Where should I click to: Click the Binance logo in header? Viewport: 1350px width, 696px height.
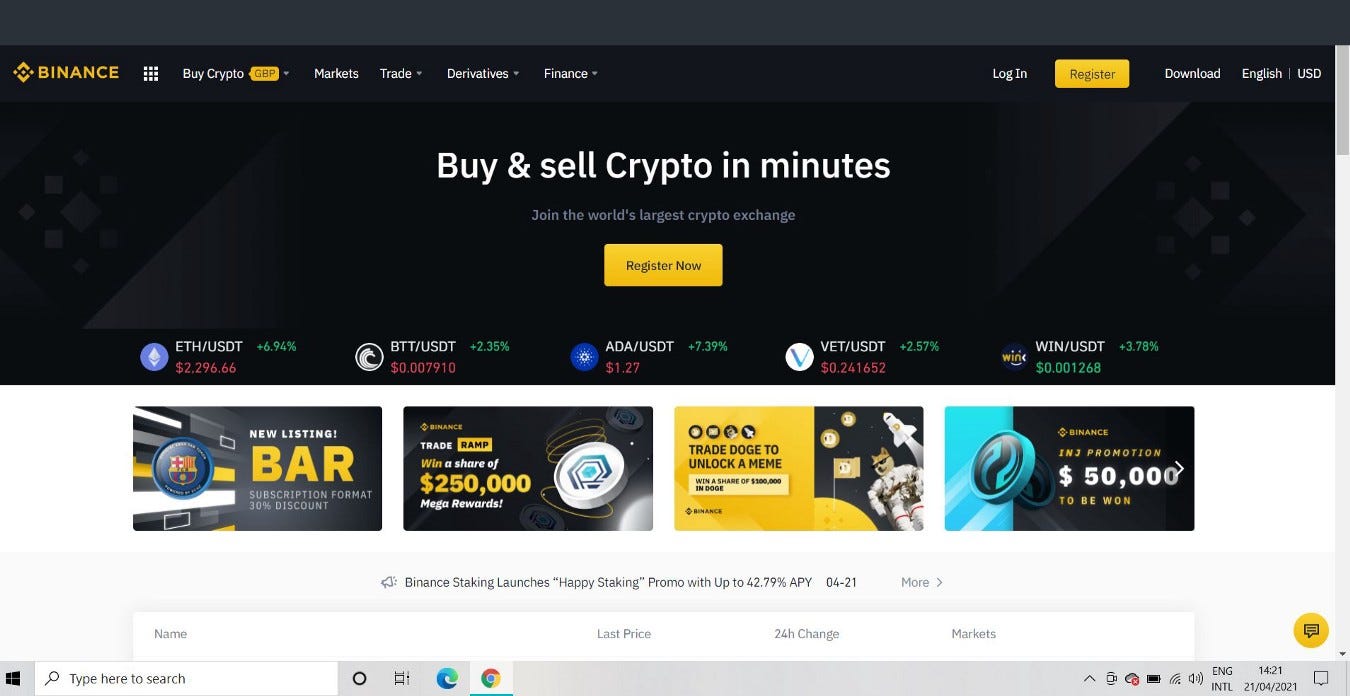(66, 73)
